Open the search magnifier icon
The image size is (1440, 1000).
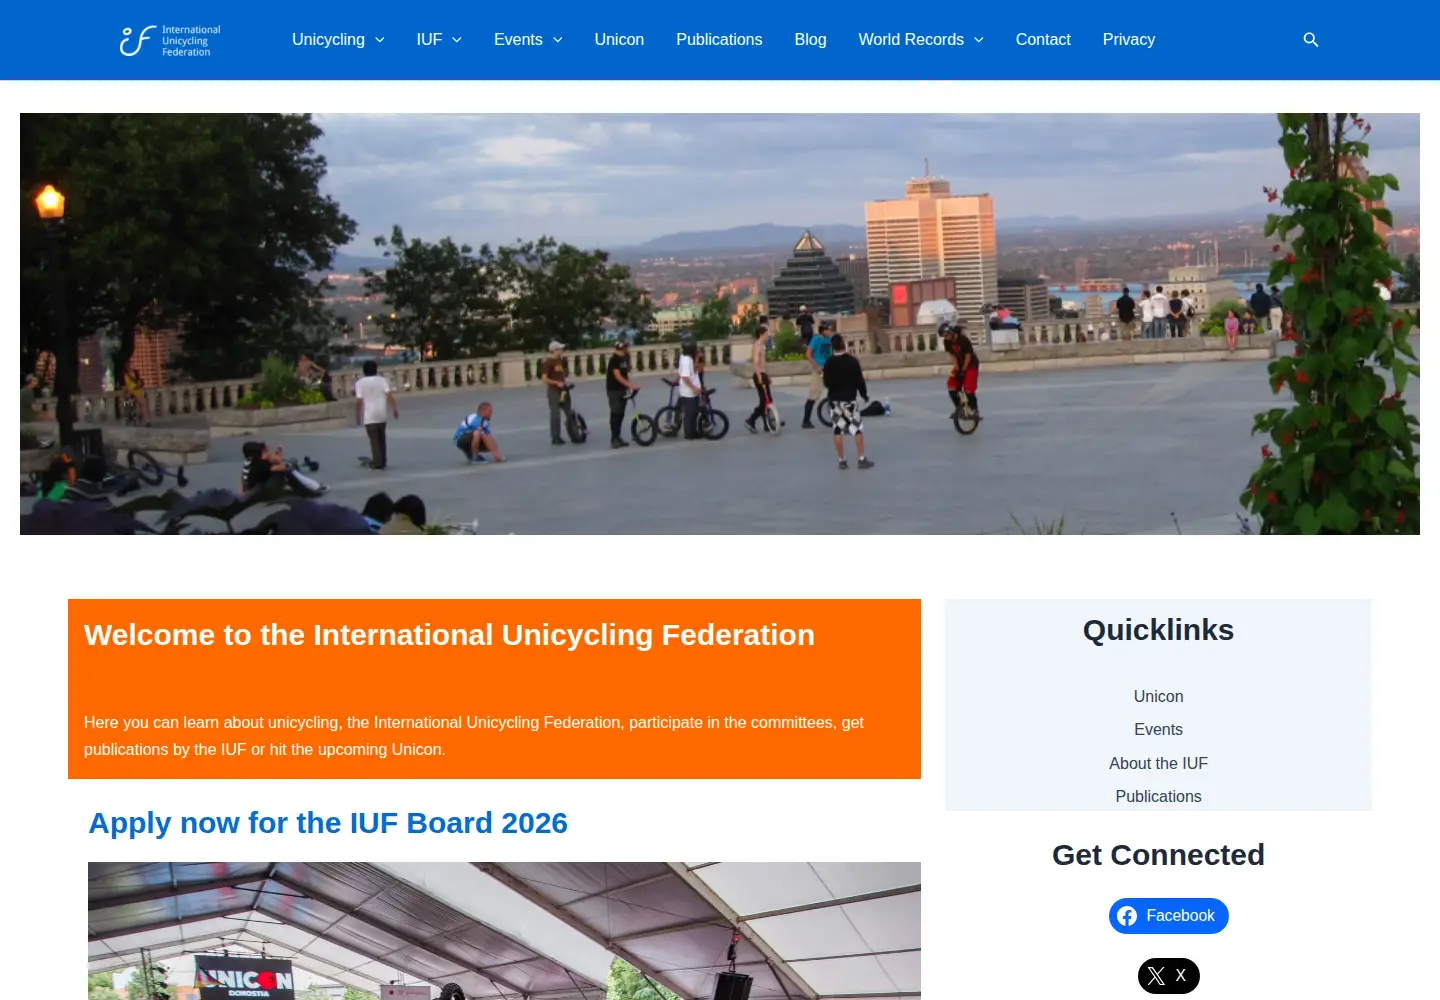pos(1311,40)
